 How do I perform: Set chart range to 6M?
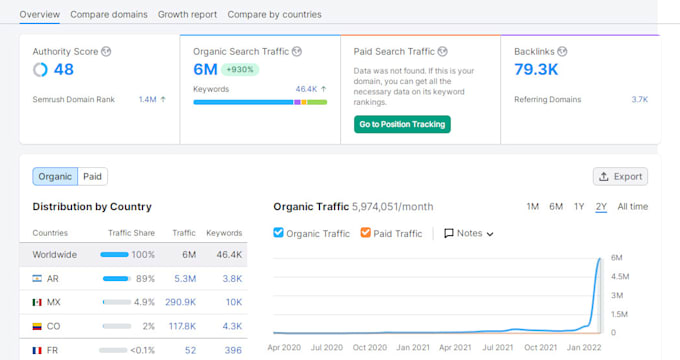tap(556, 207)
